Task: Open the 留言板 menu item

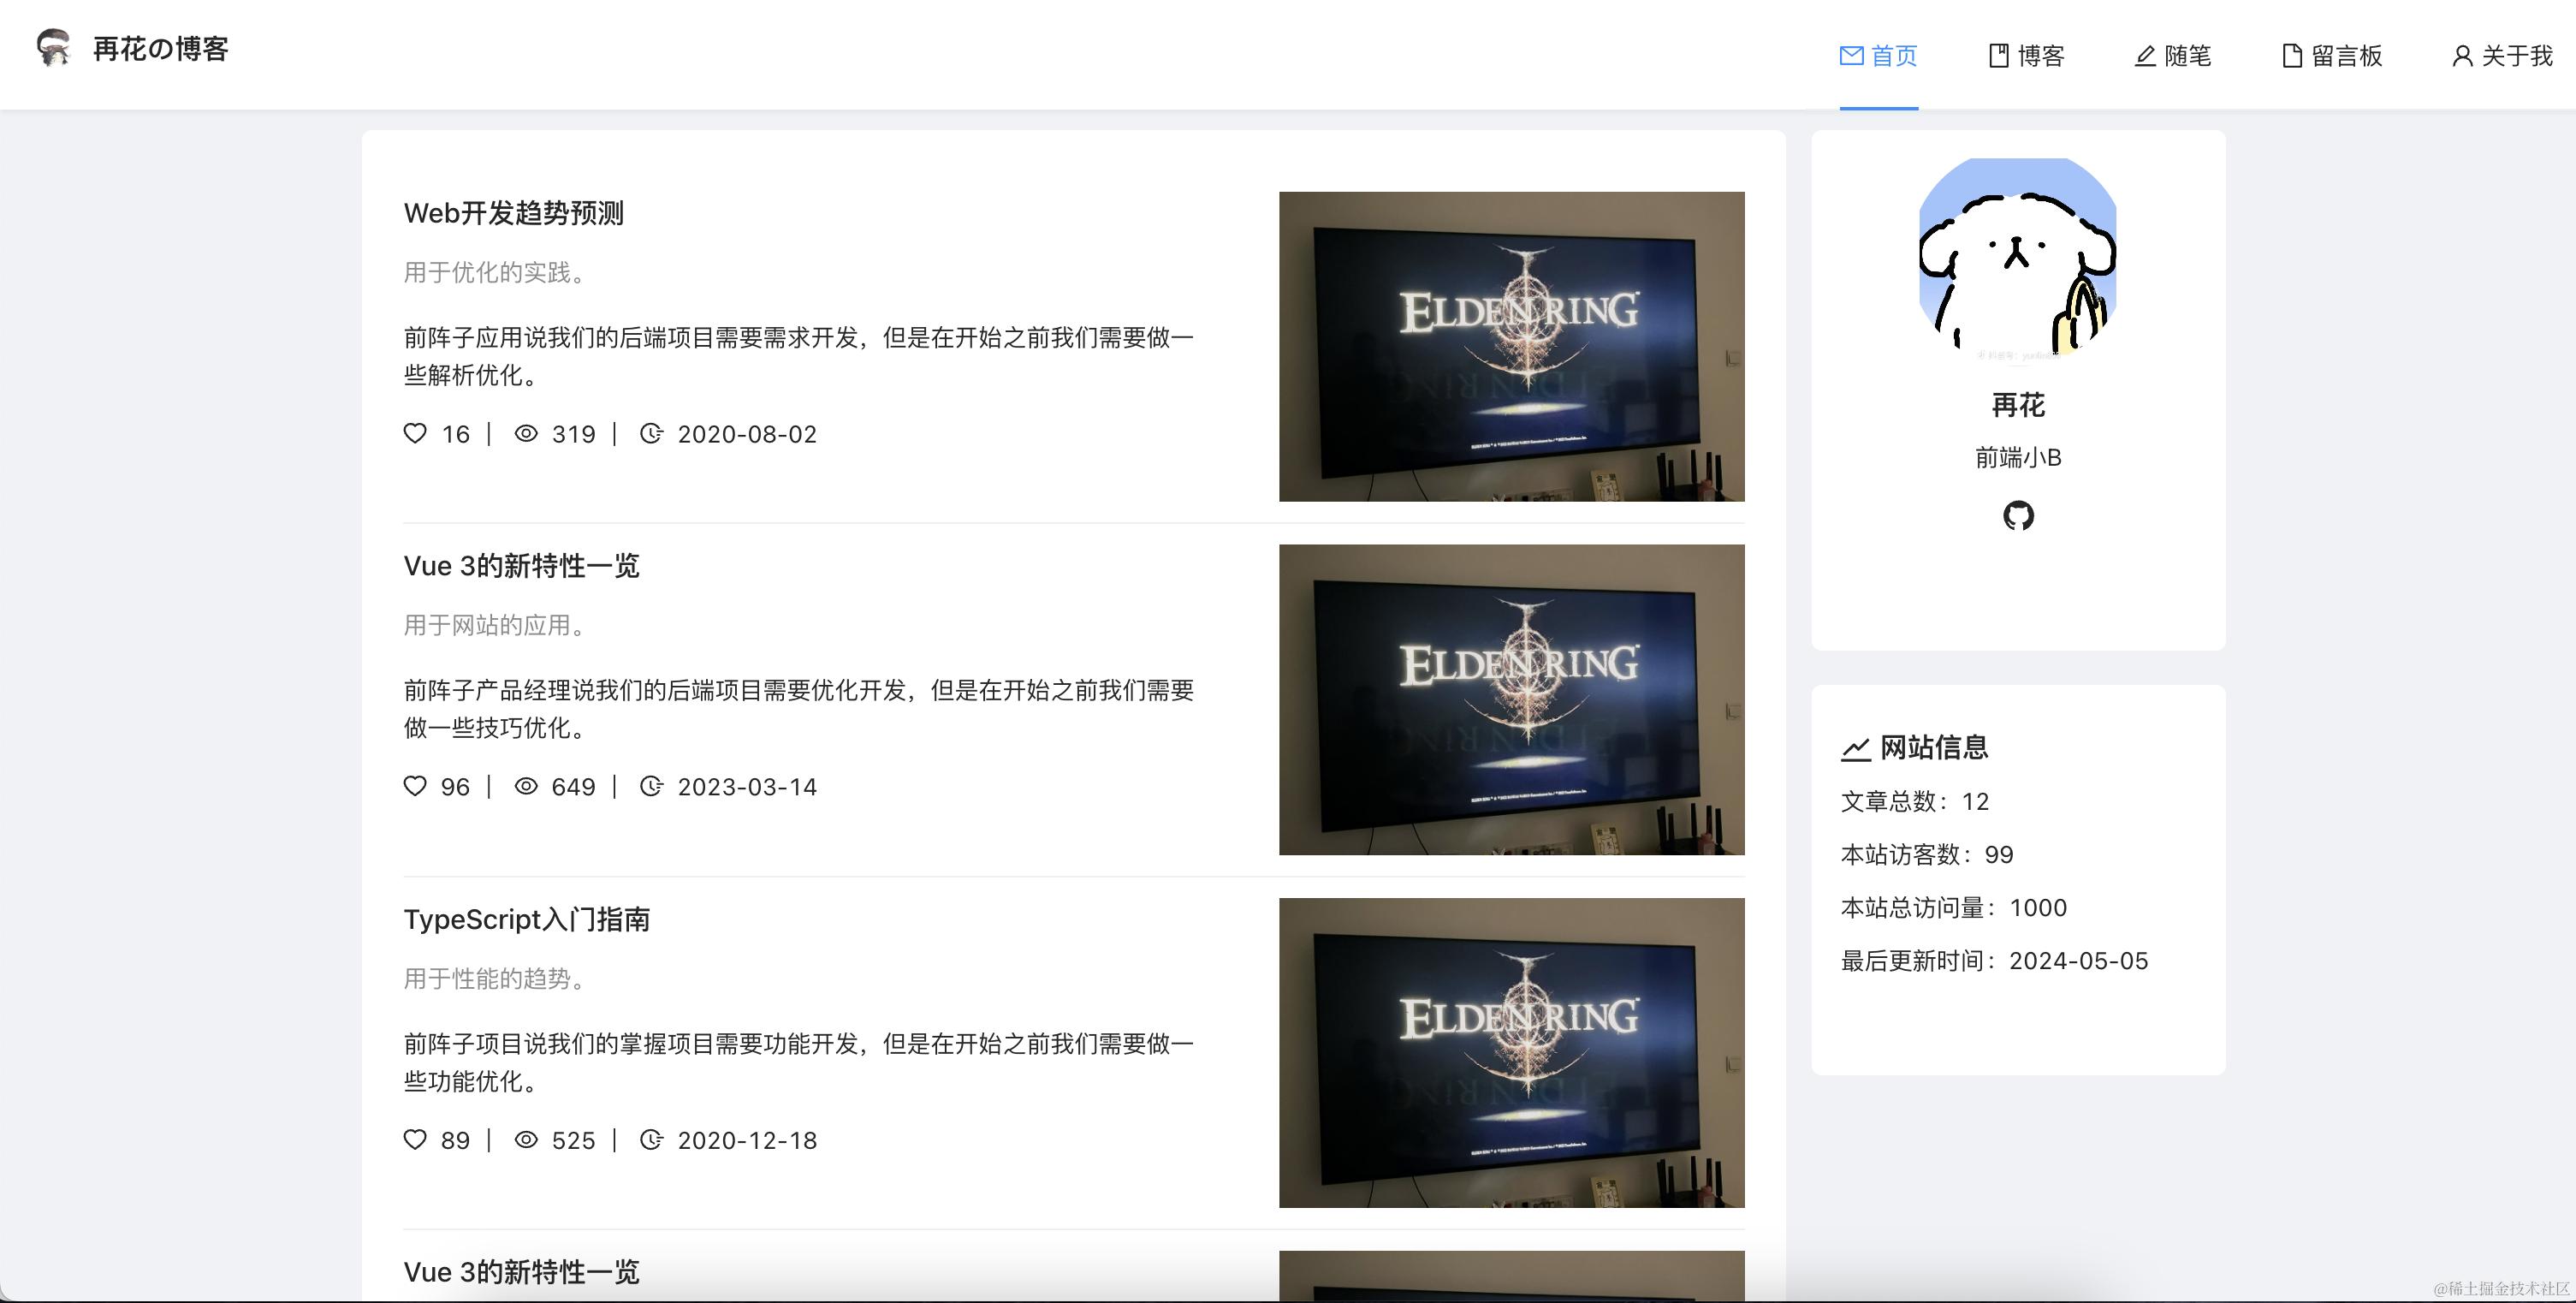Action: pos(2332,56)
